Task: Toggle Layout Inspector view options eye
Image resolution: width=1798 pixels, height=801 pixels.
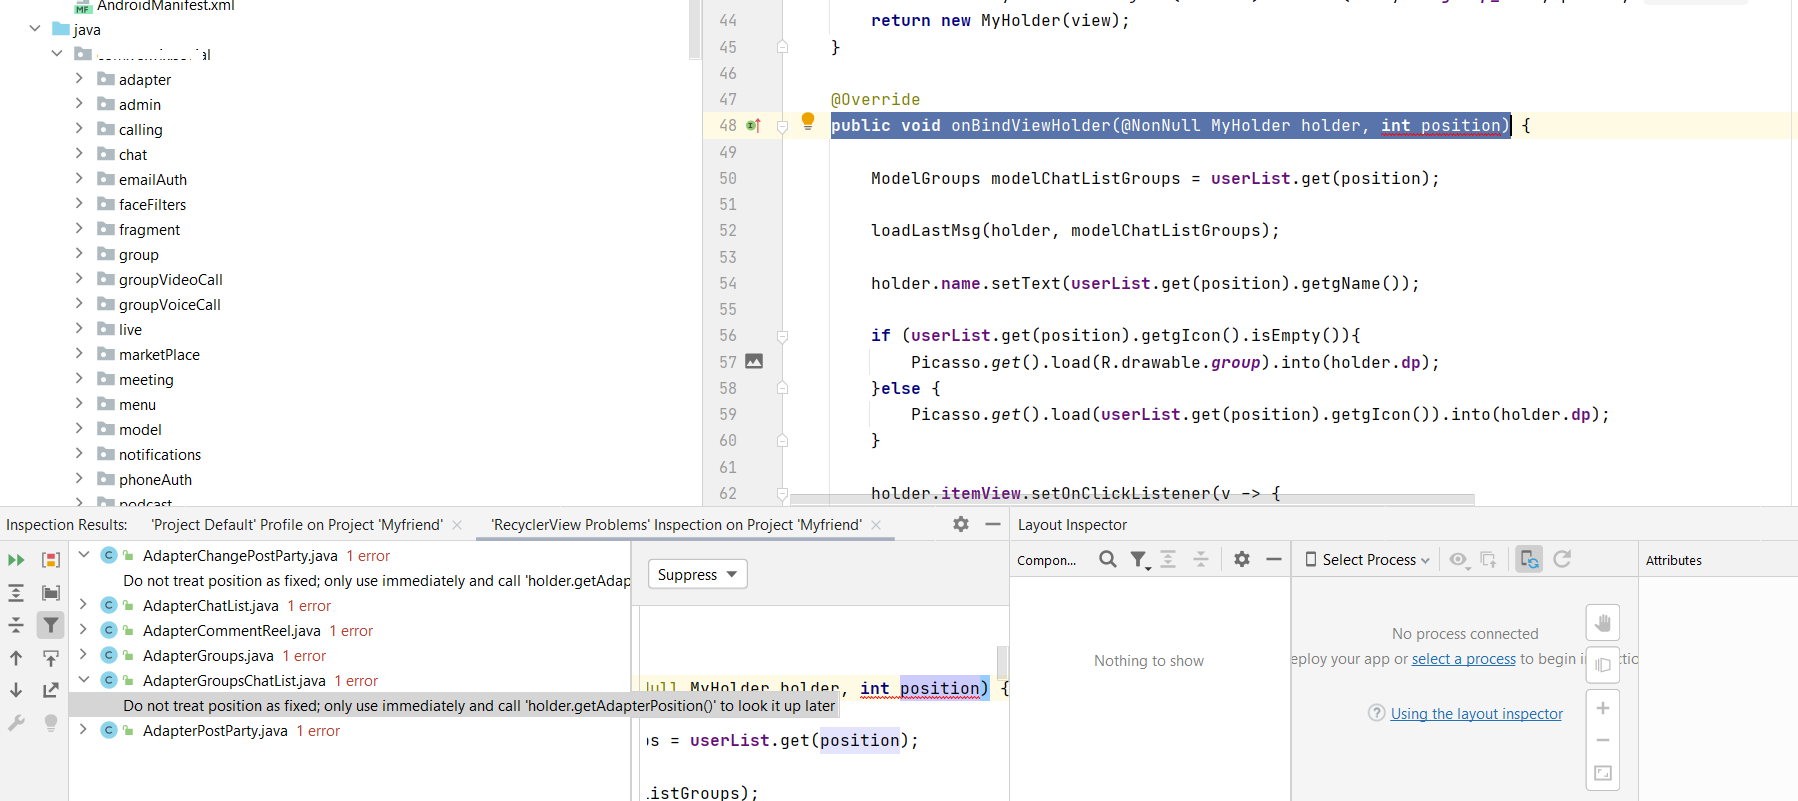Action: [x=1460, y=560]
